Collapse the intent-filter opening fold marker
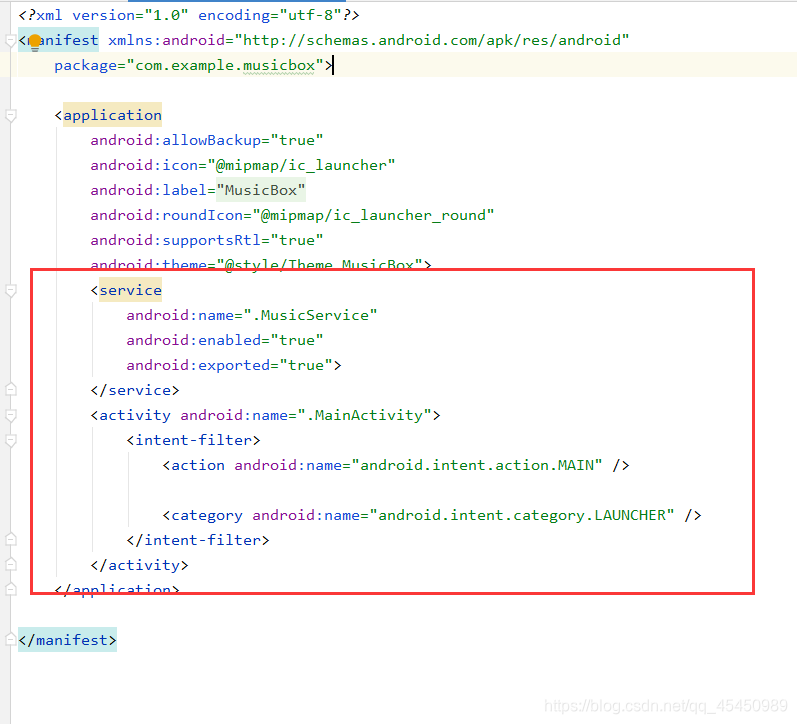 pos(10,440)
